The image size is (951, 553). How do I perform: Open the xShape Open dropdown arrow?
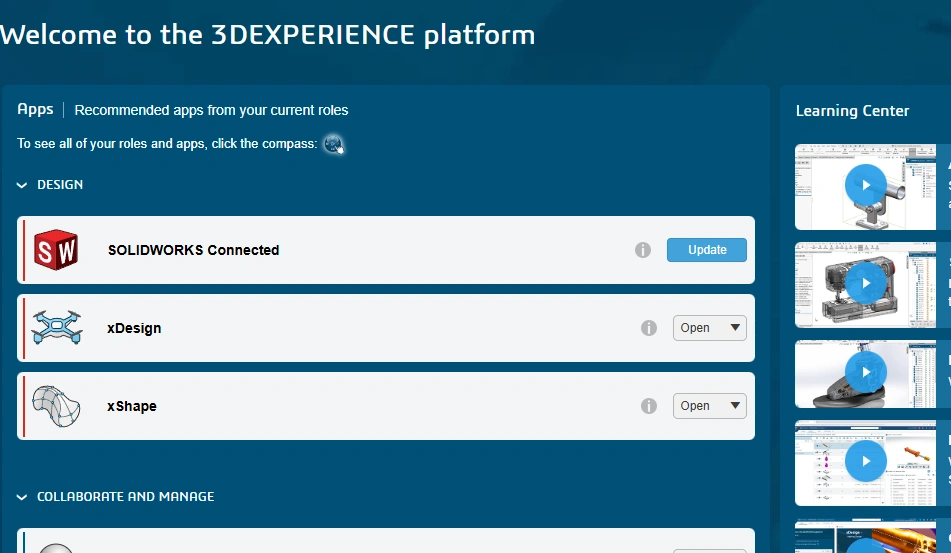click(735, 406)
